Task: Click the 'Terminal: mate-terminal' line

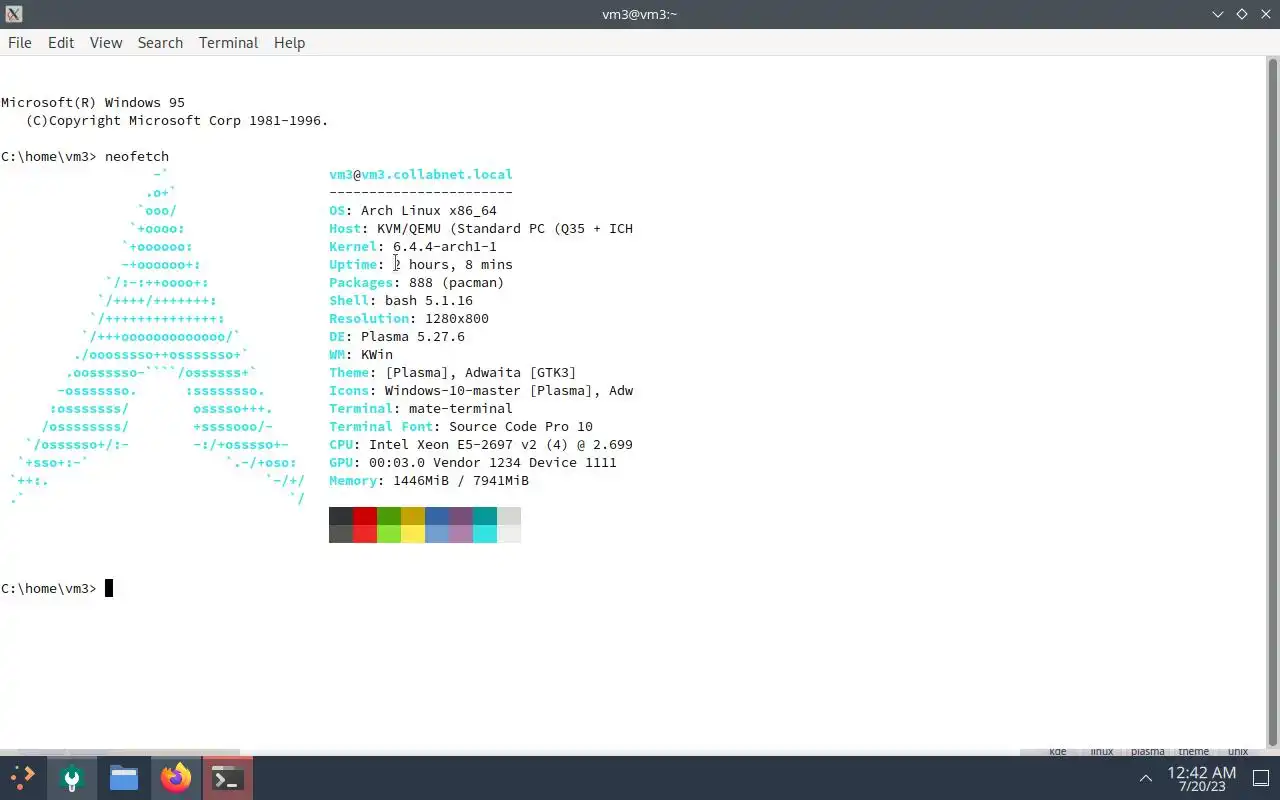Action: (x=421, y=408)
